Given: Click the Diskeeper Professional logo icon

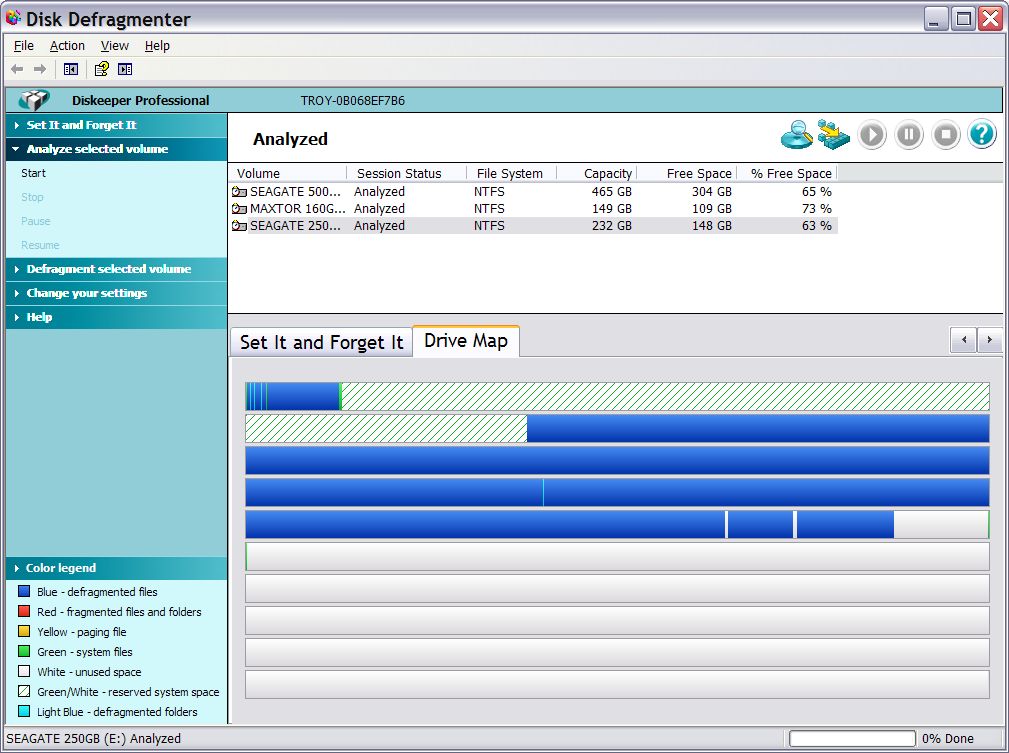Looking at the screenshot, I should tap(34, 100).
